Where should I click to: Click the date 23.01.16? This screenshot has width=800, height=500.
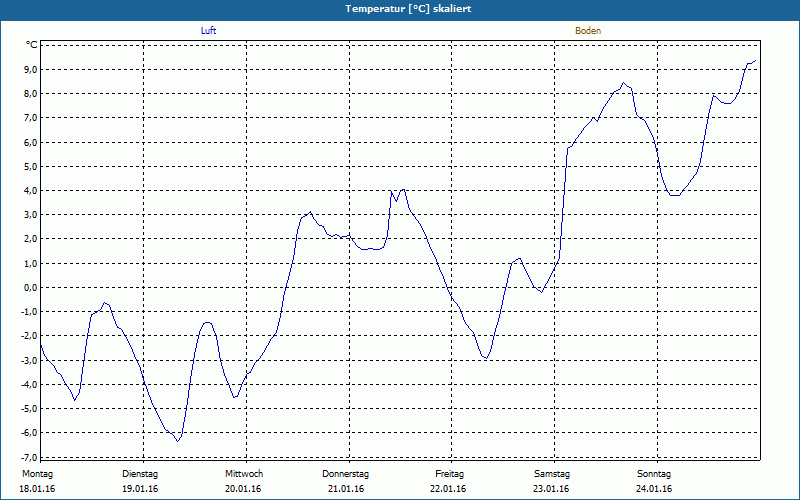coord(551,489)
